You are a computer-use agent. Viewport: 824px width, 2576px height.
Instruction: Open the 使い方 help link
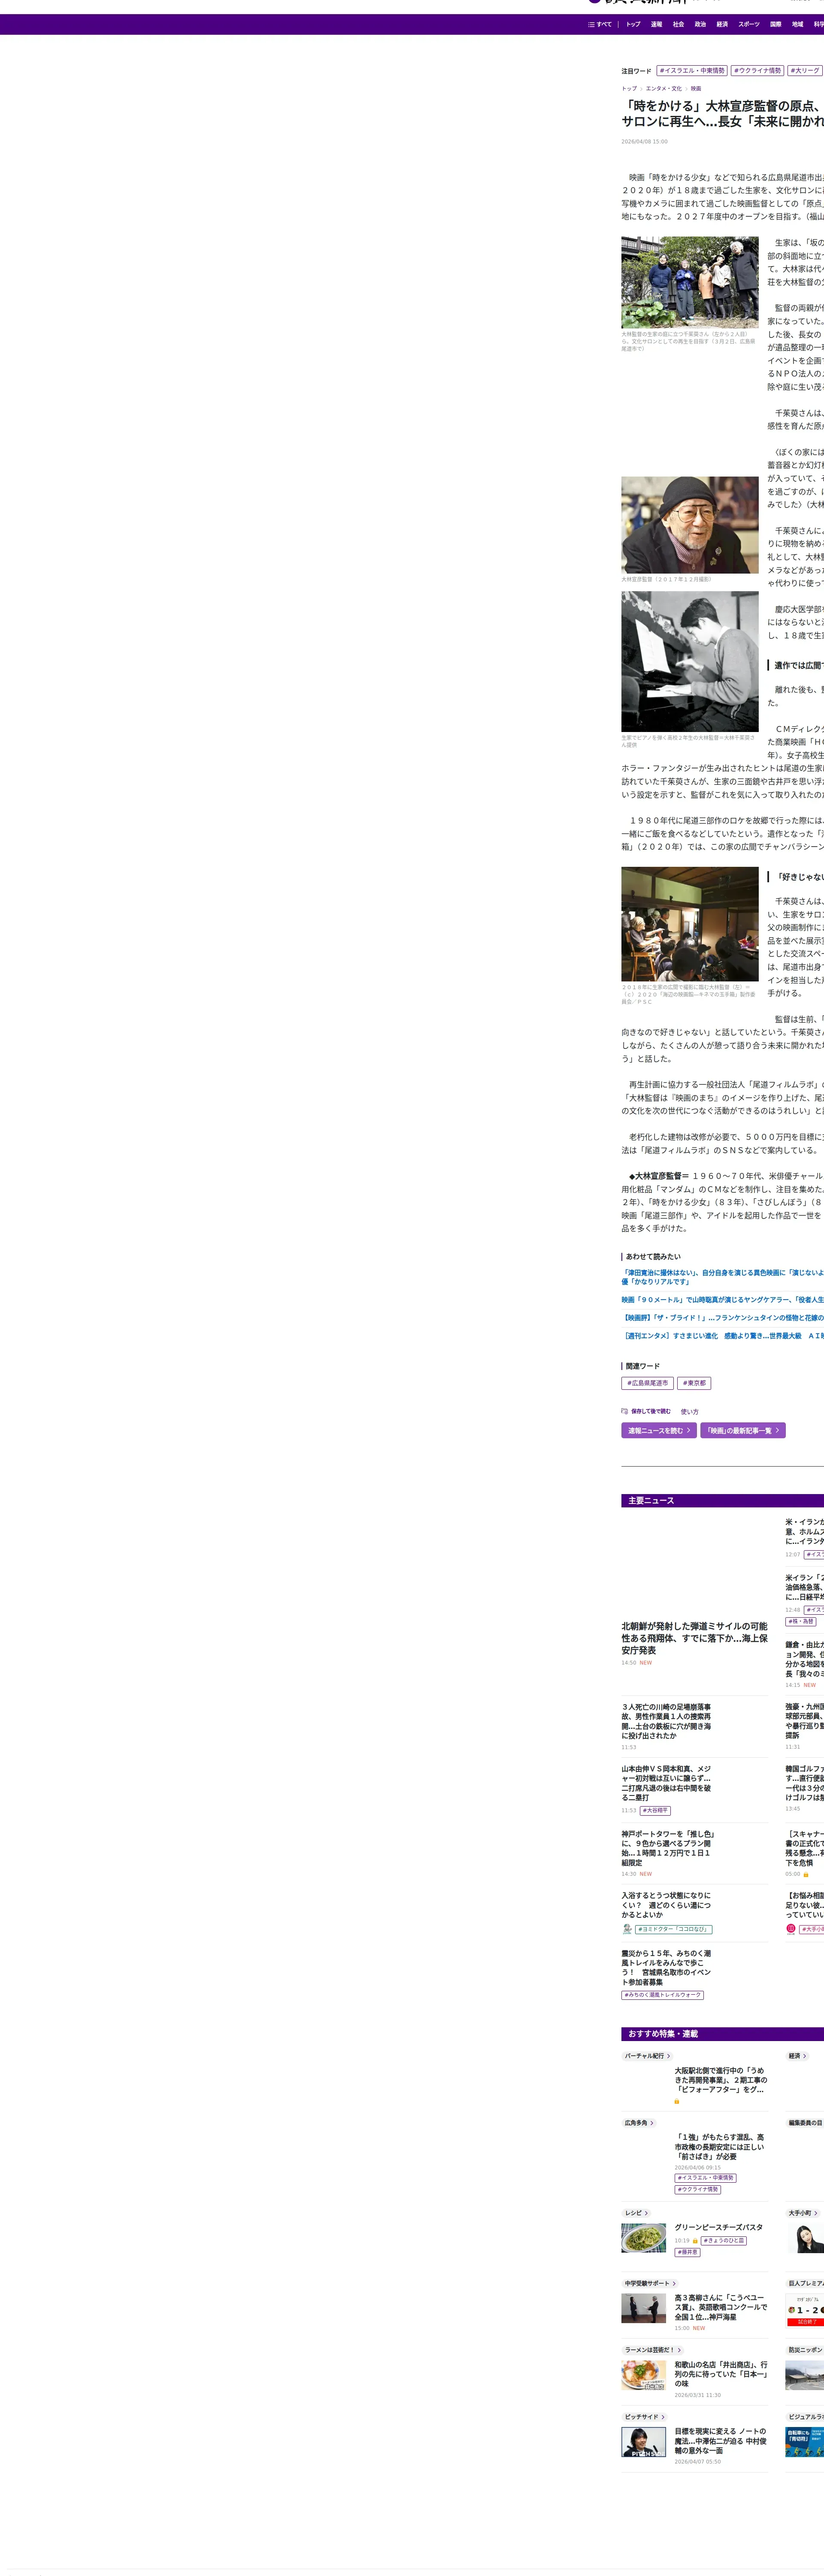(x=690, y=1412)
